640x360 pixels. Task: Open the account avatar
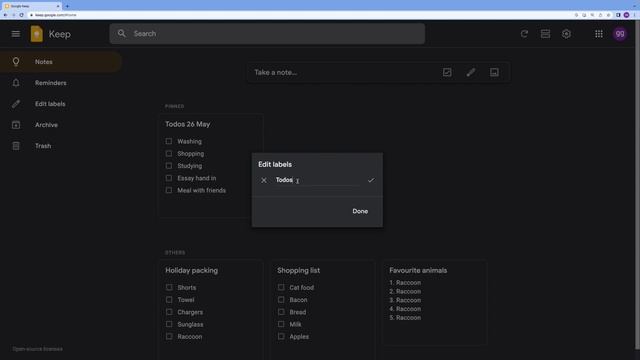coord(620,34)
